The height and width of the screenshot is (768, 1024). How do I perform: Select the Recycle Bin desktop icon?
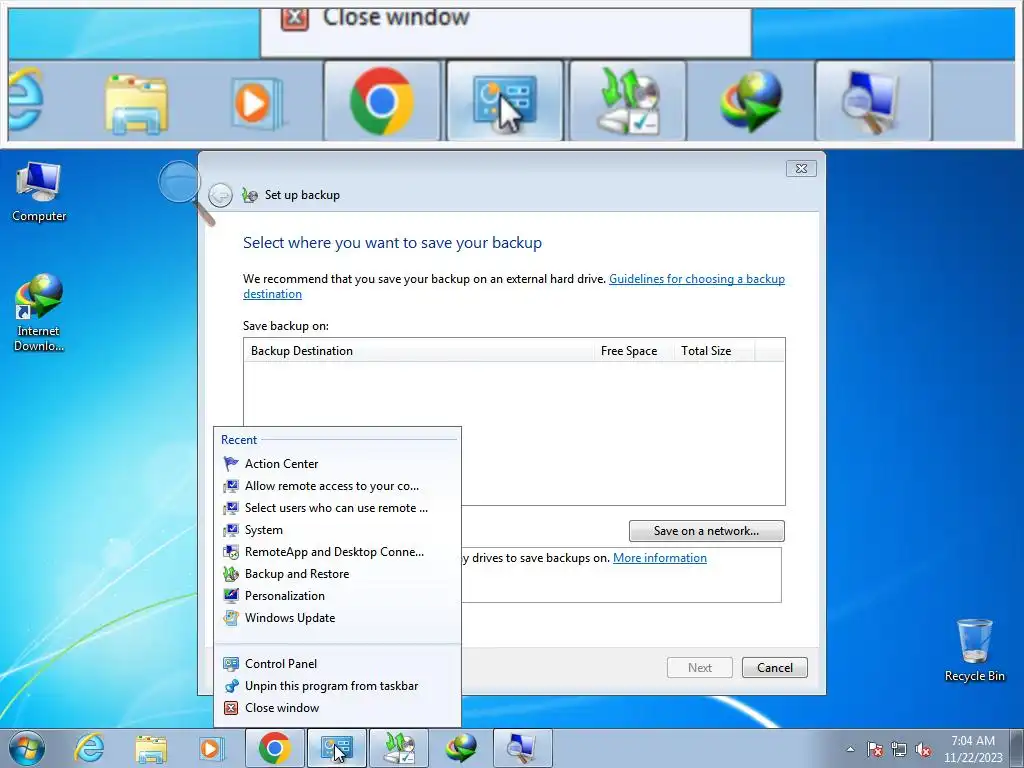coord(974,650)
